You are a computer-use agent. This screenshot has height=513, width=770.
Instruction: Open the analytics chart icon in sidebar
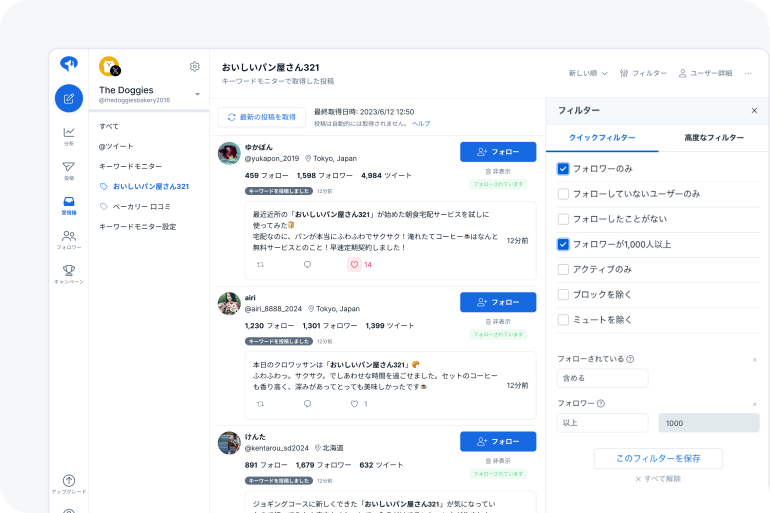click(69, 133)
